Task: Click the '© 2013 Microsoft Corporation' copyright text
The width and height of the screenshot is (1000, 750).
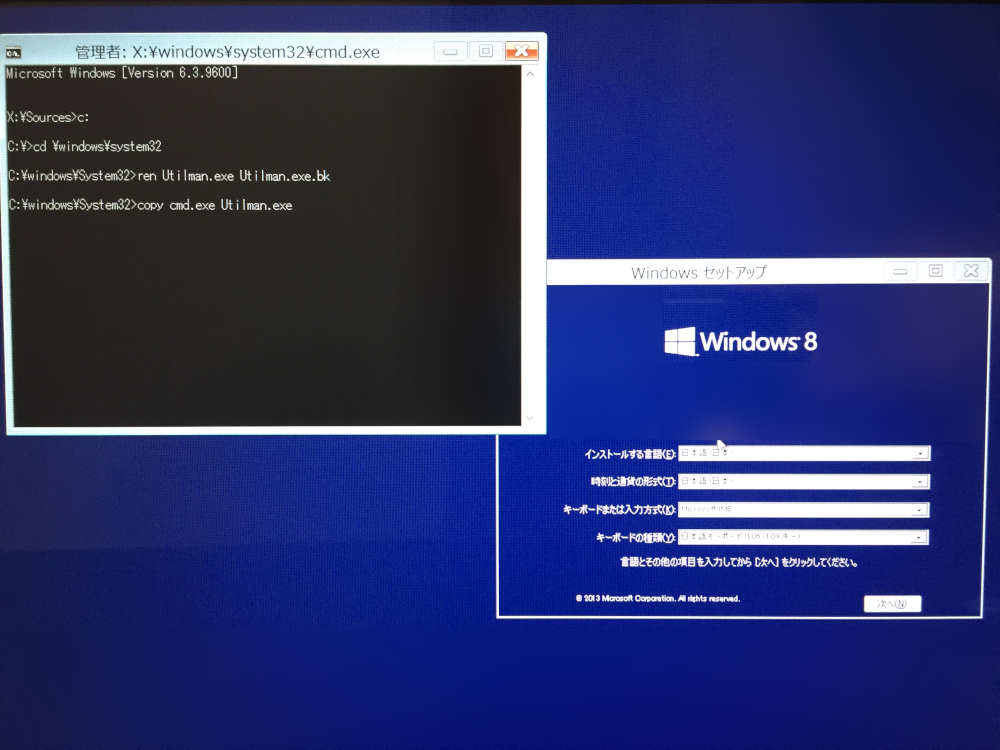Action: click(658, 598)
